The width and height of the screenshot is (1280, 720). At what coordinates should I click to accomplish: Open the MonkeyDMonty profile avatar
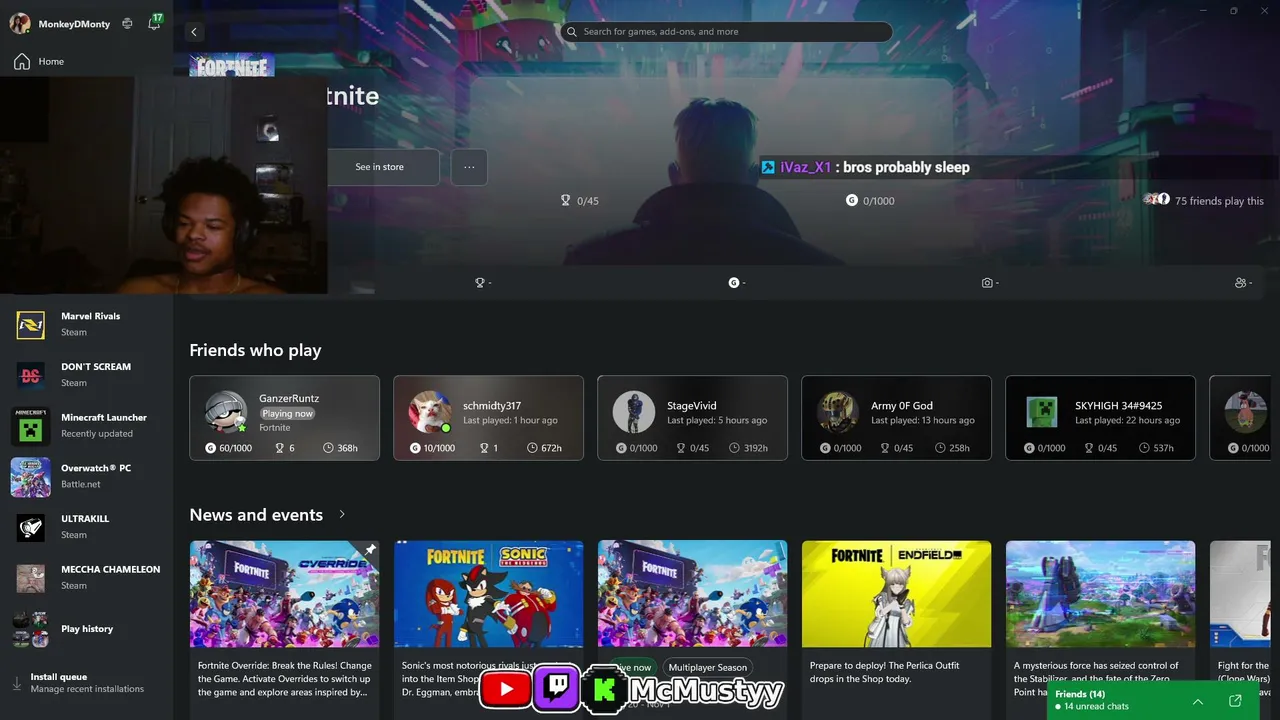20,23
